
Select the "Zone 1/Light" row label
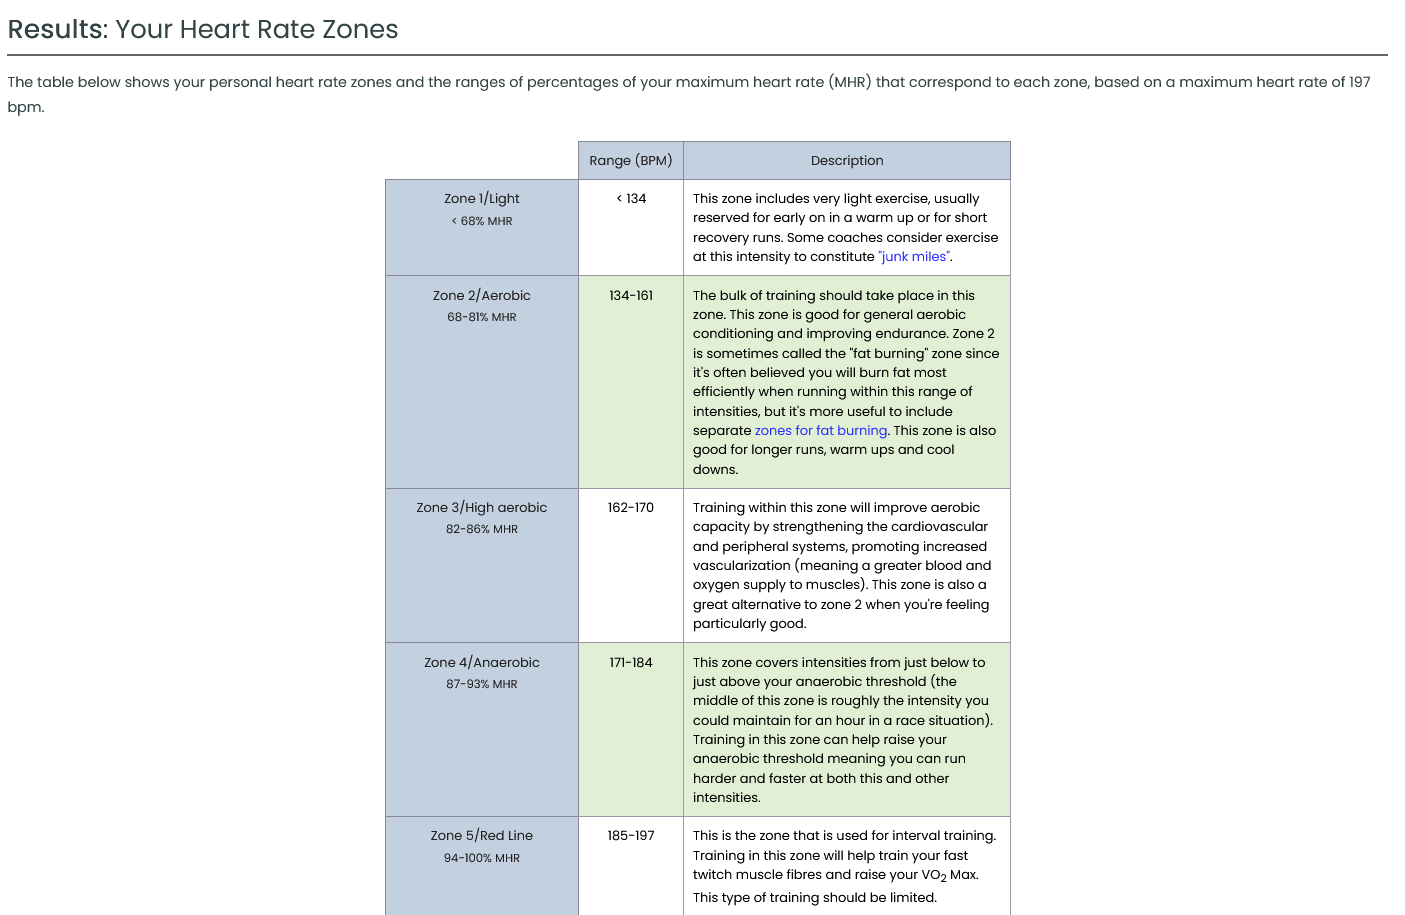click(x=482, y=199)
